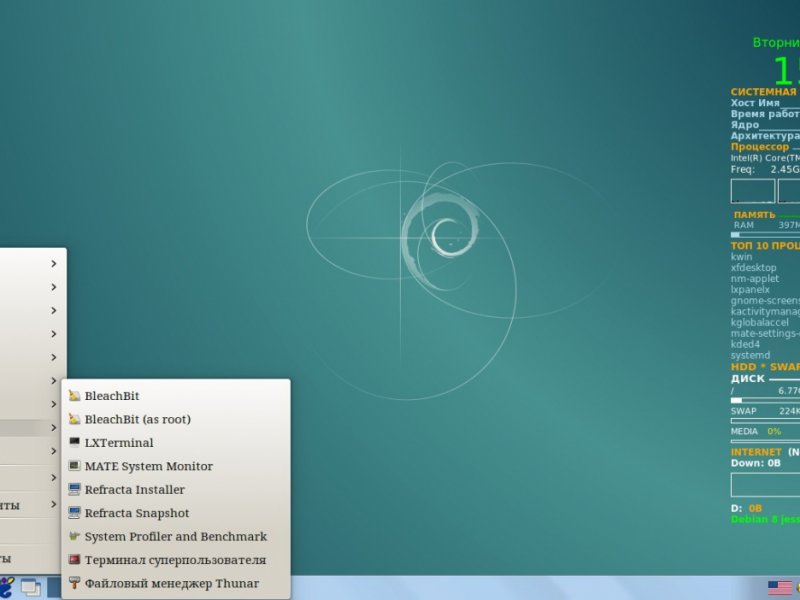Start LXTerminal from the menu
This screenshot has height=600, width=800.
[x=176, y=443]
